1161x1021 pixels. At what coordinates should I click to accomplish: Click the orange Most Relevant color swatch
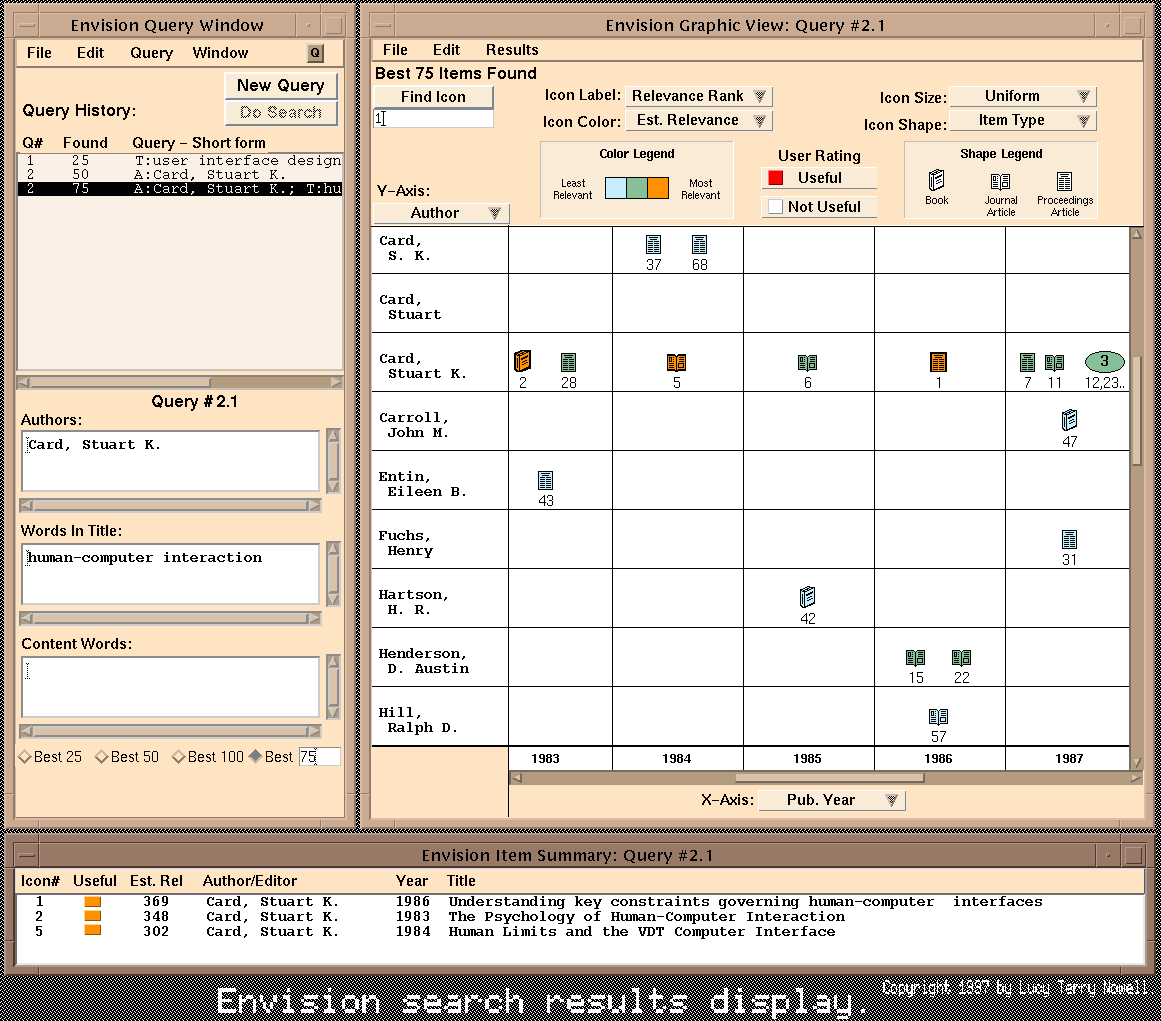(x=658, y=188)
